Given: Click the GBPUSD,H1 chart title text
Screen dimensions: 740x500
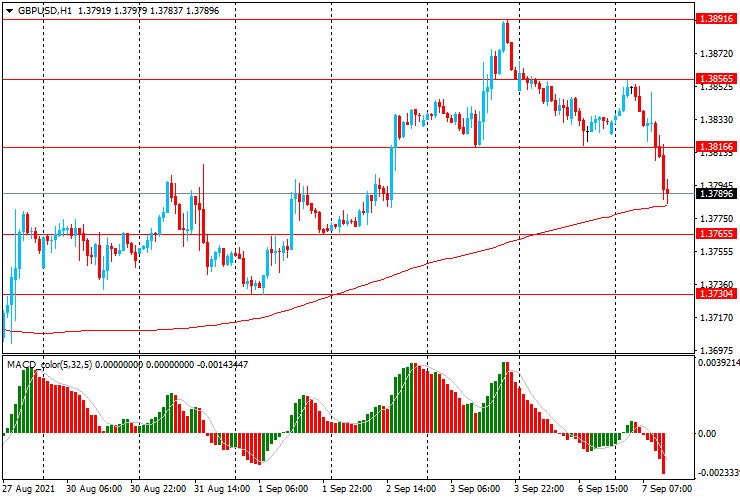Looking at the screenshot, I should pyautogui.click(x=45, y=10).
